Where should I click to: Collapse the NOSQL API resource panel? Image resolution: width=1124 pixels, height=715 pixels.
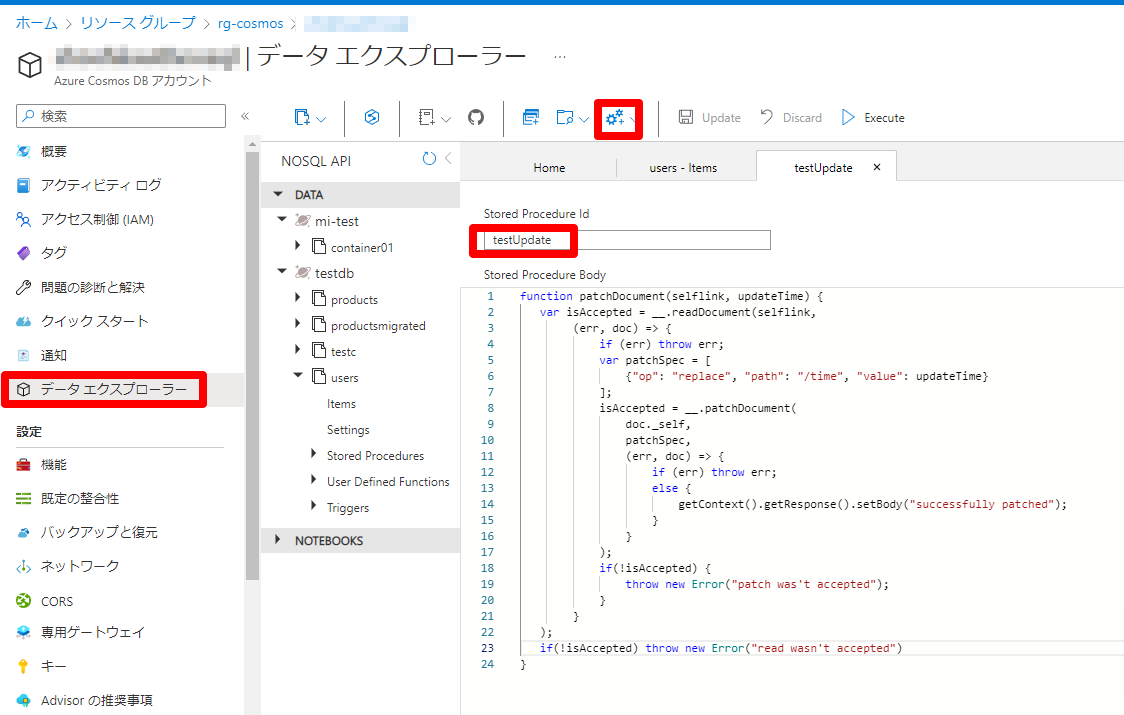click(x=448, y=158)
